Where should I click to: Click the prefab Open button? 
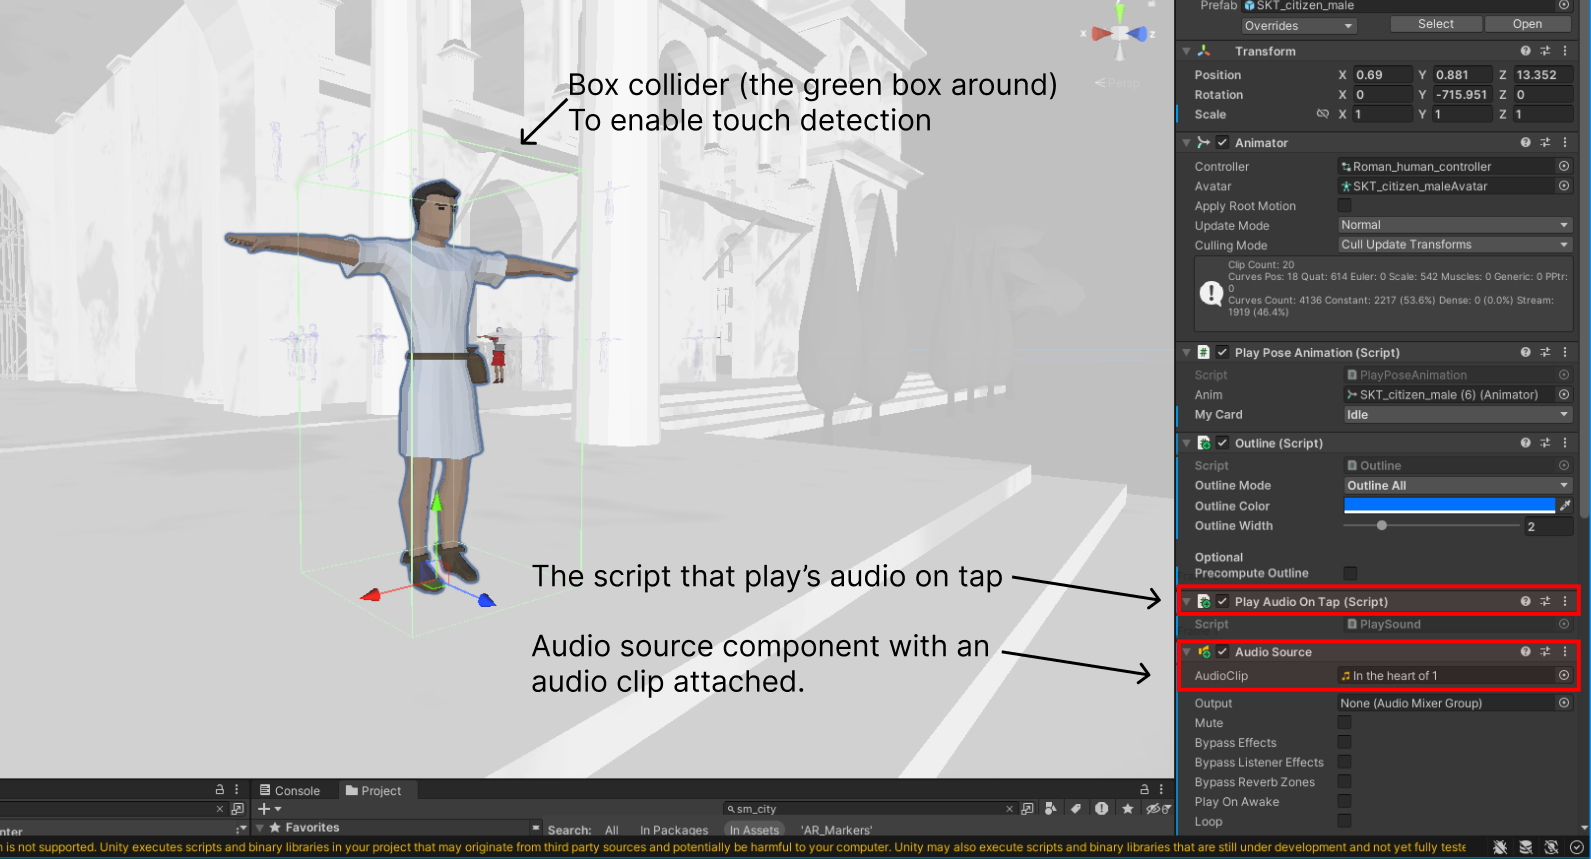tap(1527, 24)
